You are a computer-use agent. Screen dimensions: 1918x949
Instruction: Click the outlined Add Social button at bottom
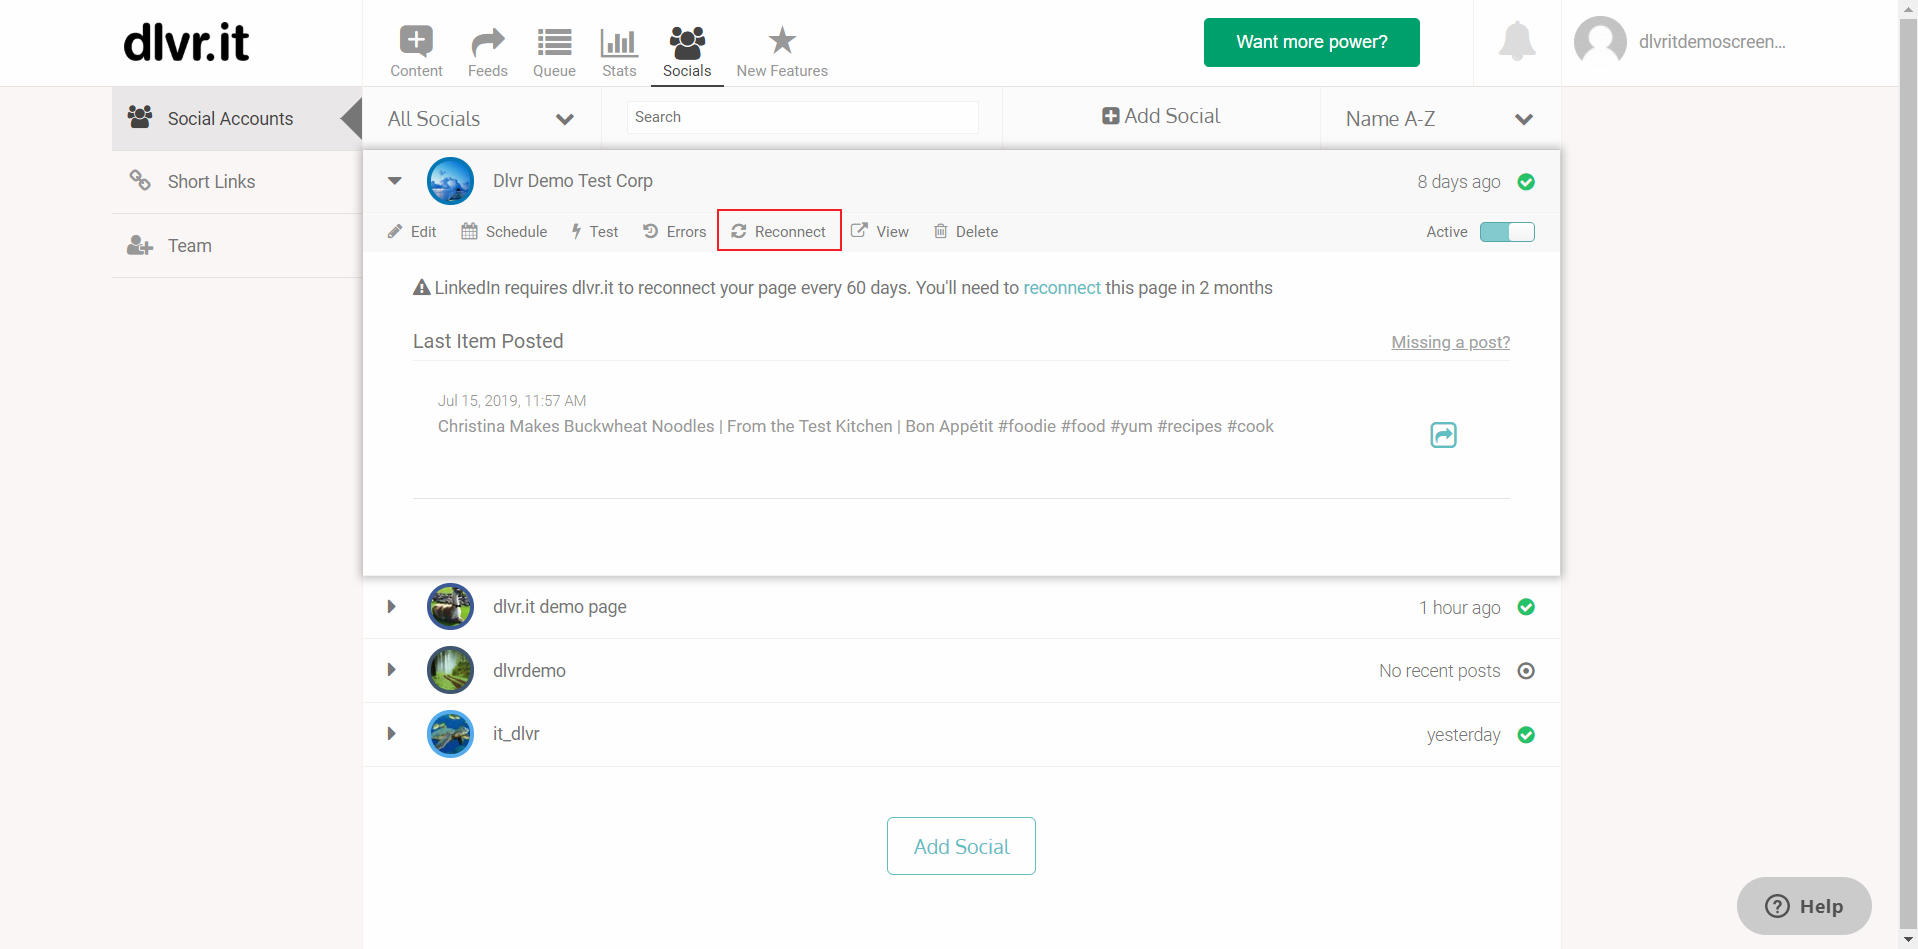coord(961,846)
